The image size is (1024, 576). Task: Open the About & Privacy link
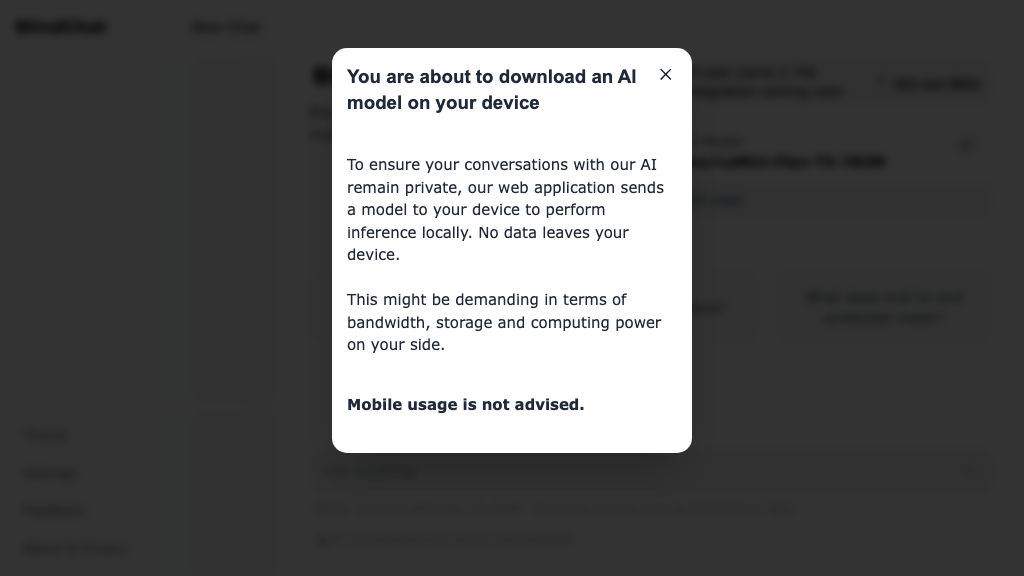coord(75,548)
